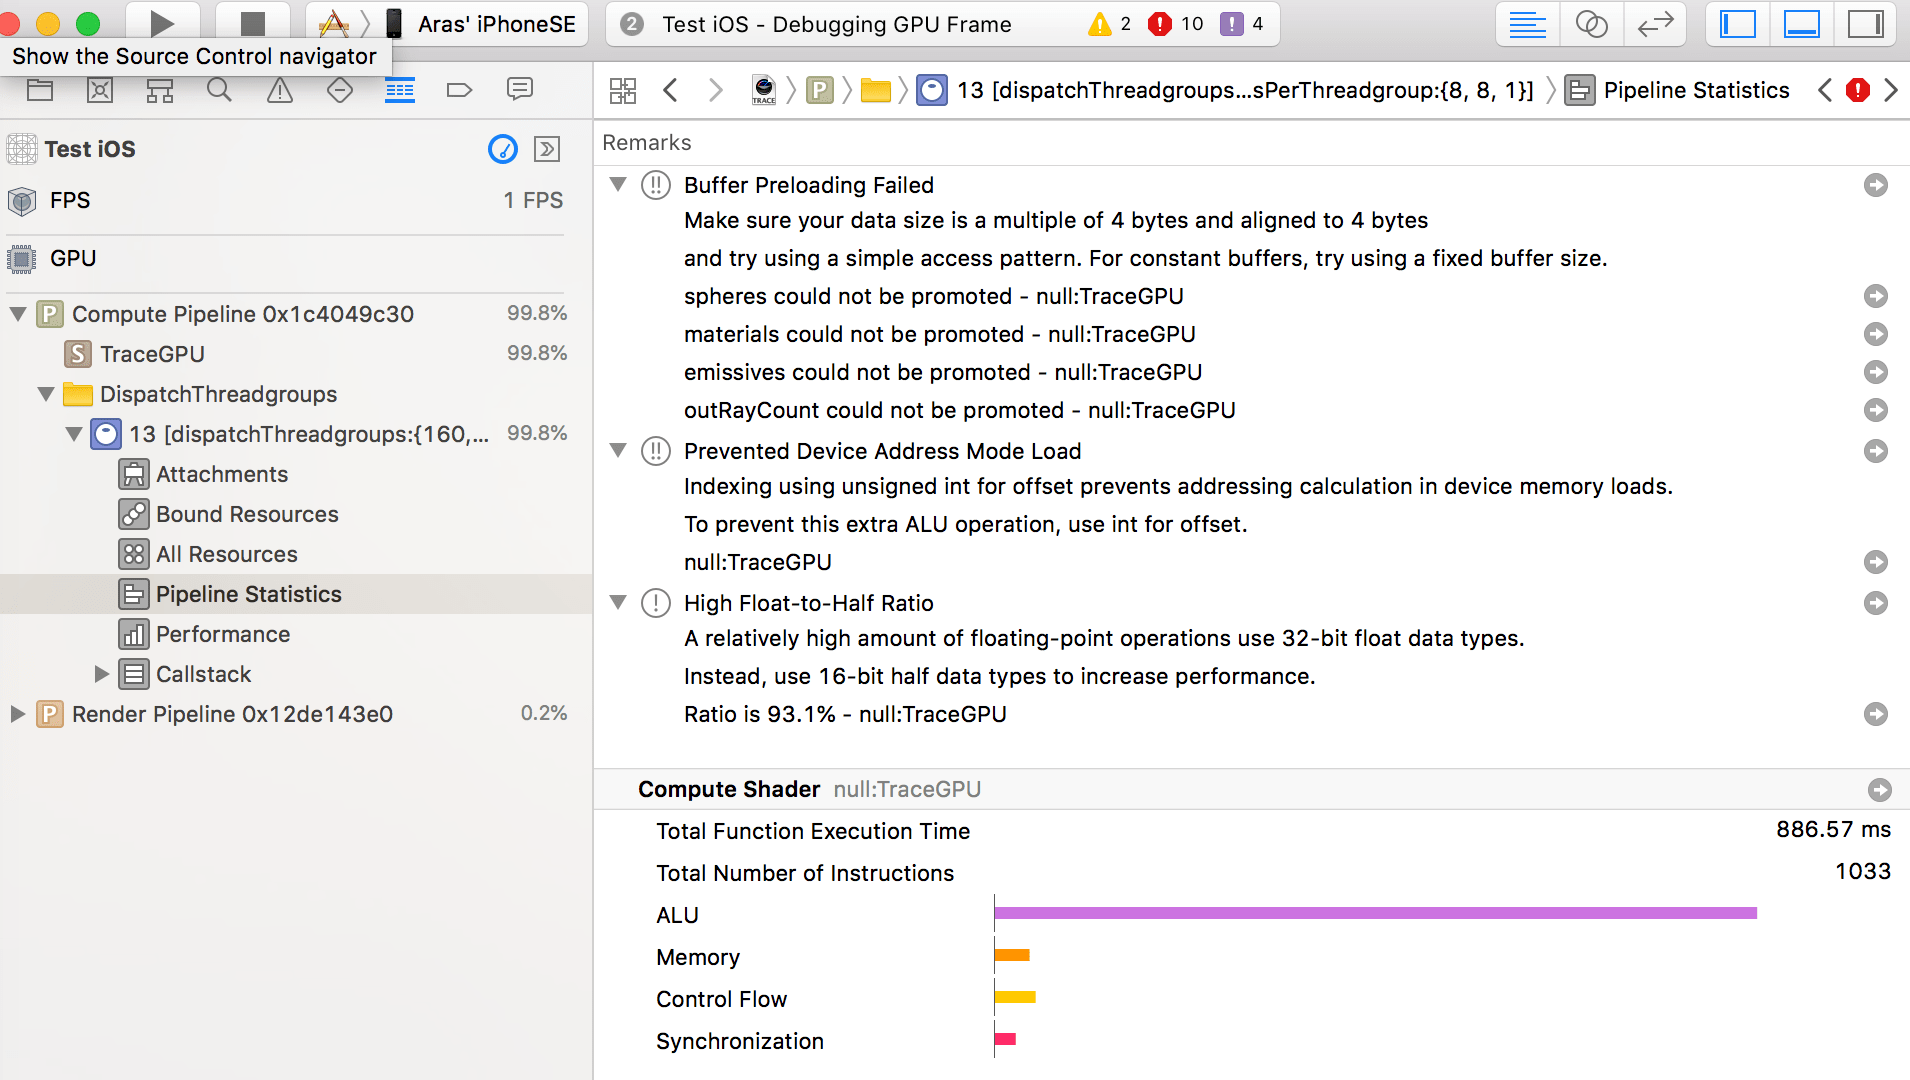
Task: Open the Report navigator speech-bubble icon
Action: click(520, 89)
